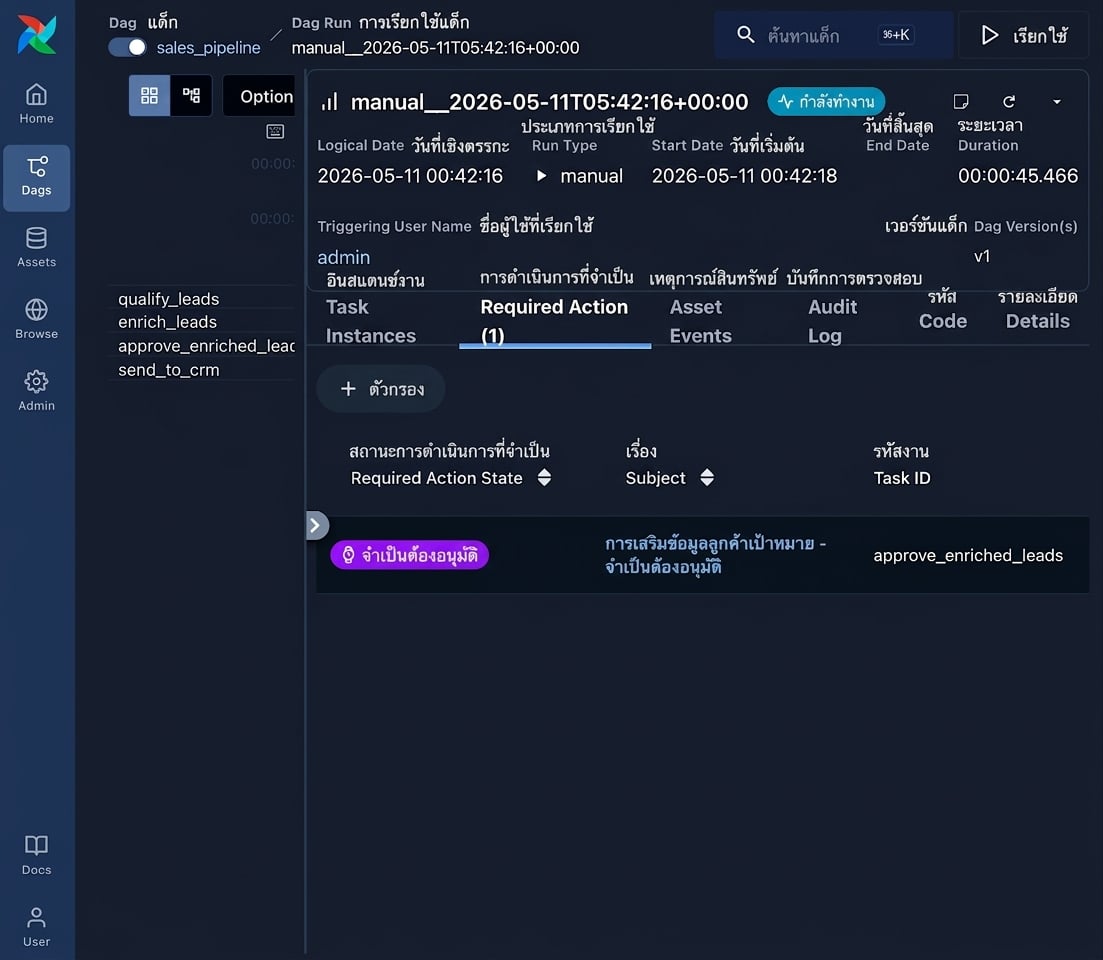Switch to the Task Instances tab
Image resolution: width=1103 pixels, height=960 pixels.
tap(371, 321)
